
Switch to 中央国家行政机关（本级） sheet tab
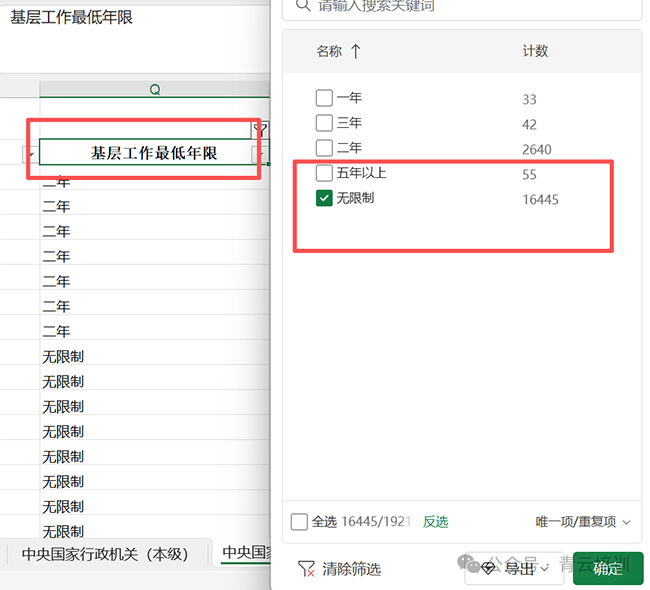[x=105, y=553]
